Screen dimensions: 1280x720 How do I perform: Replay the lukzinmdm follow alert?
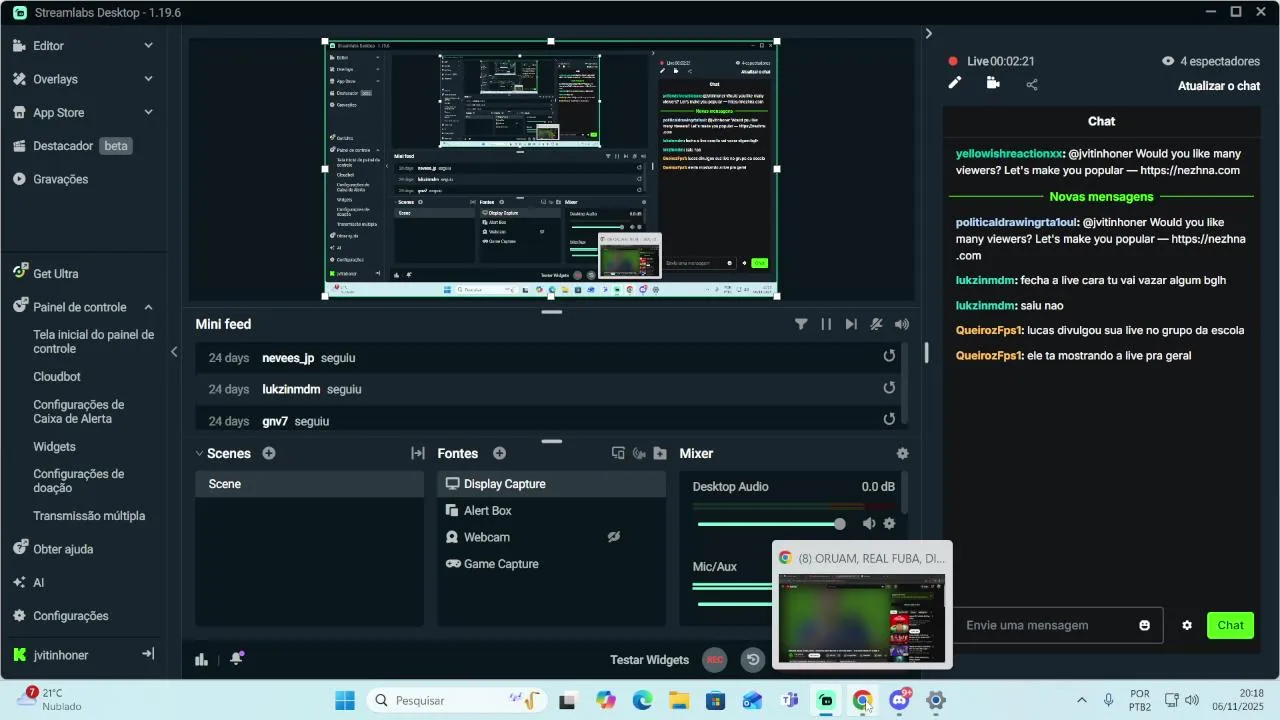click(x=889, y=388)
